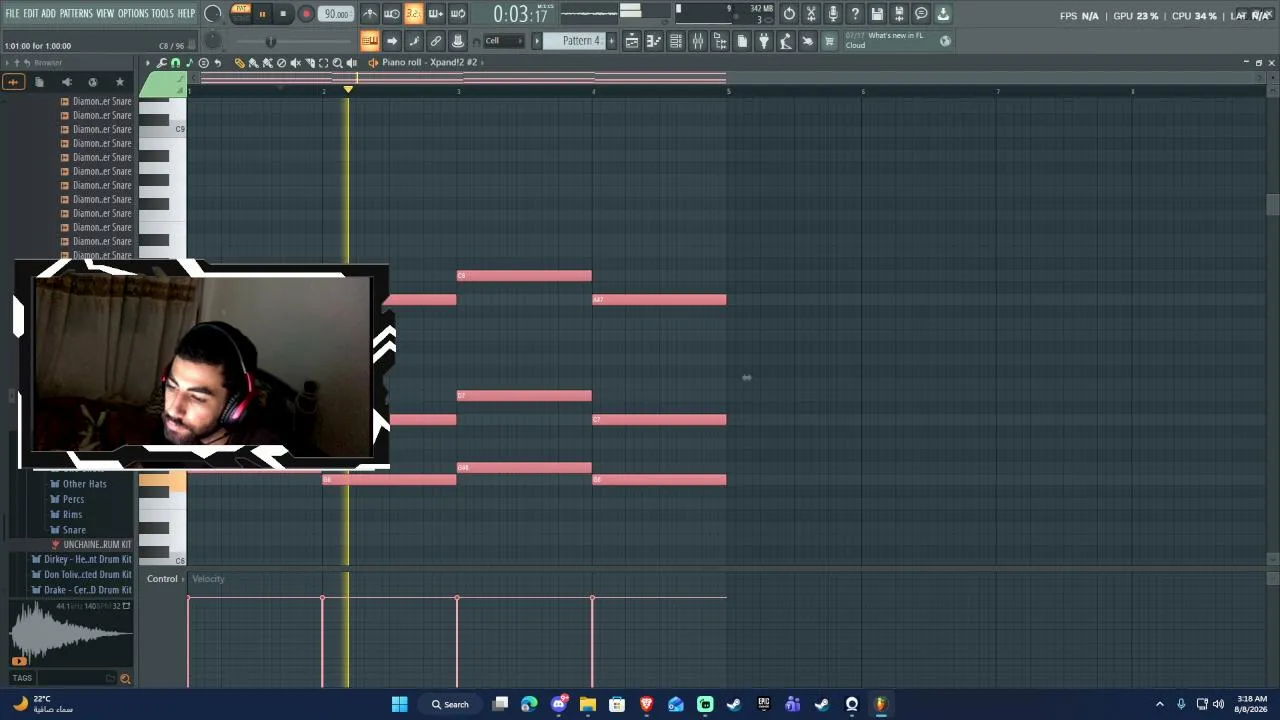Viewport: 1280px width, 720px height.
Task: Open the plugin picker plug icon
Action: (x=764, y=41)
